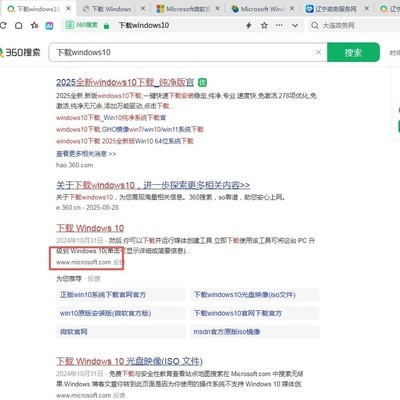Click the address bar text 下载windows10
400x400 pixels.
144,25
